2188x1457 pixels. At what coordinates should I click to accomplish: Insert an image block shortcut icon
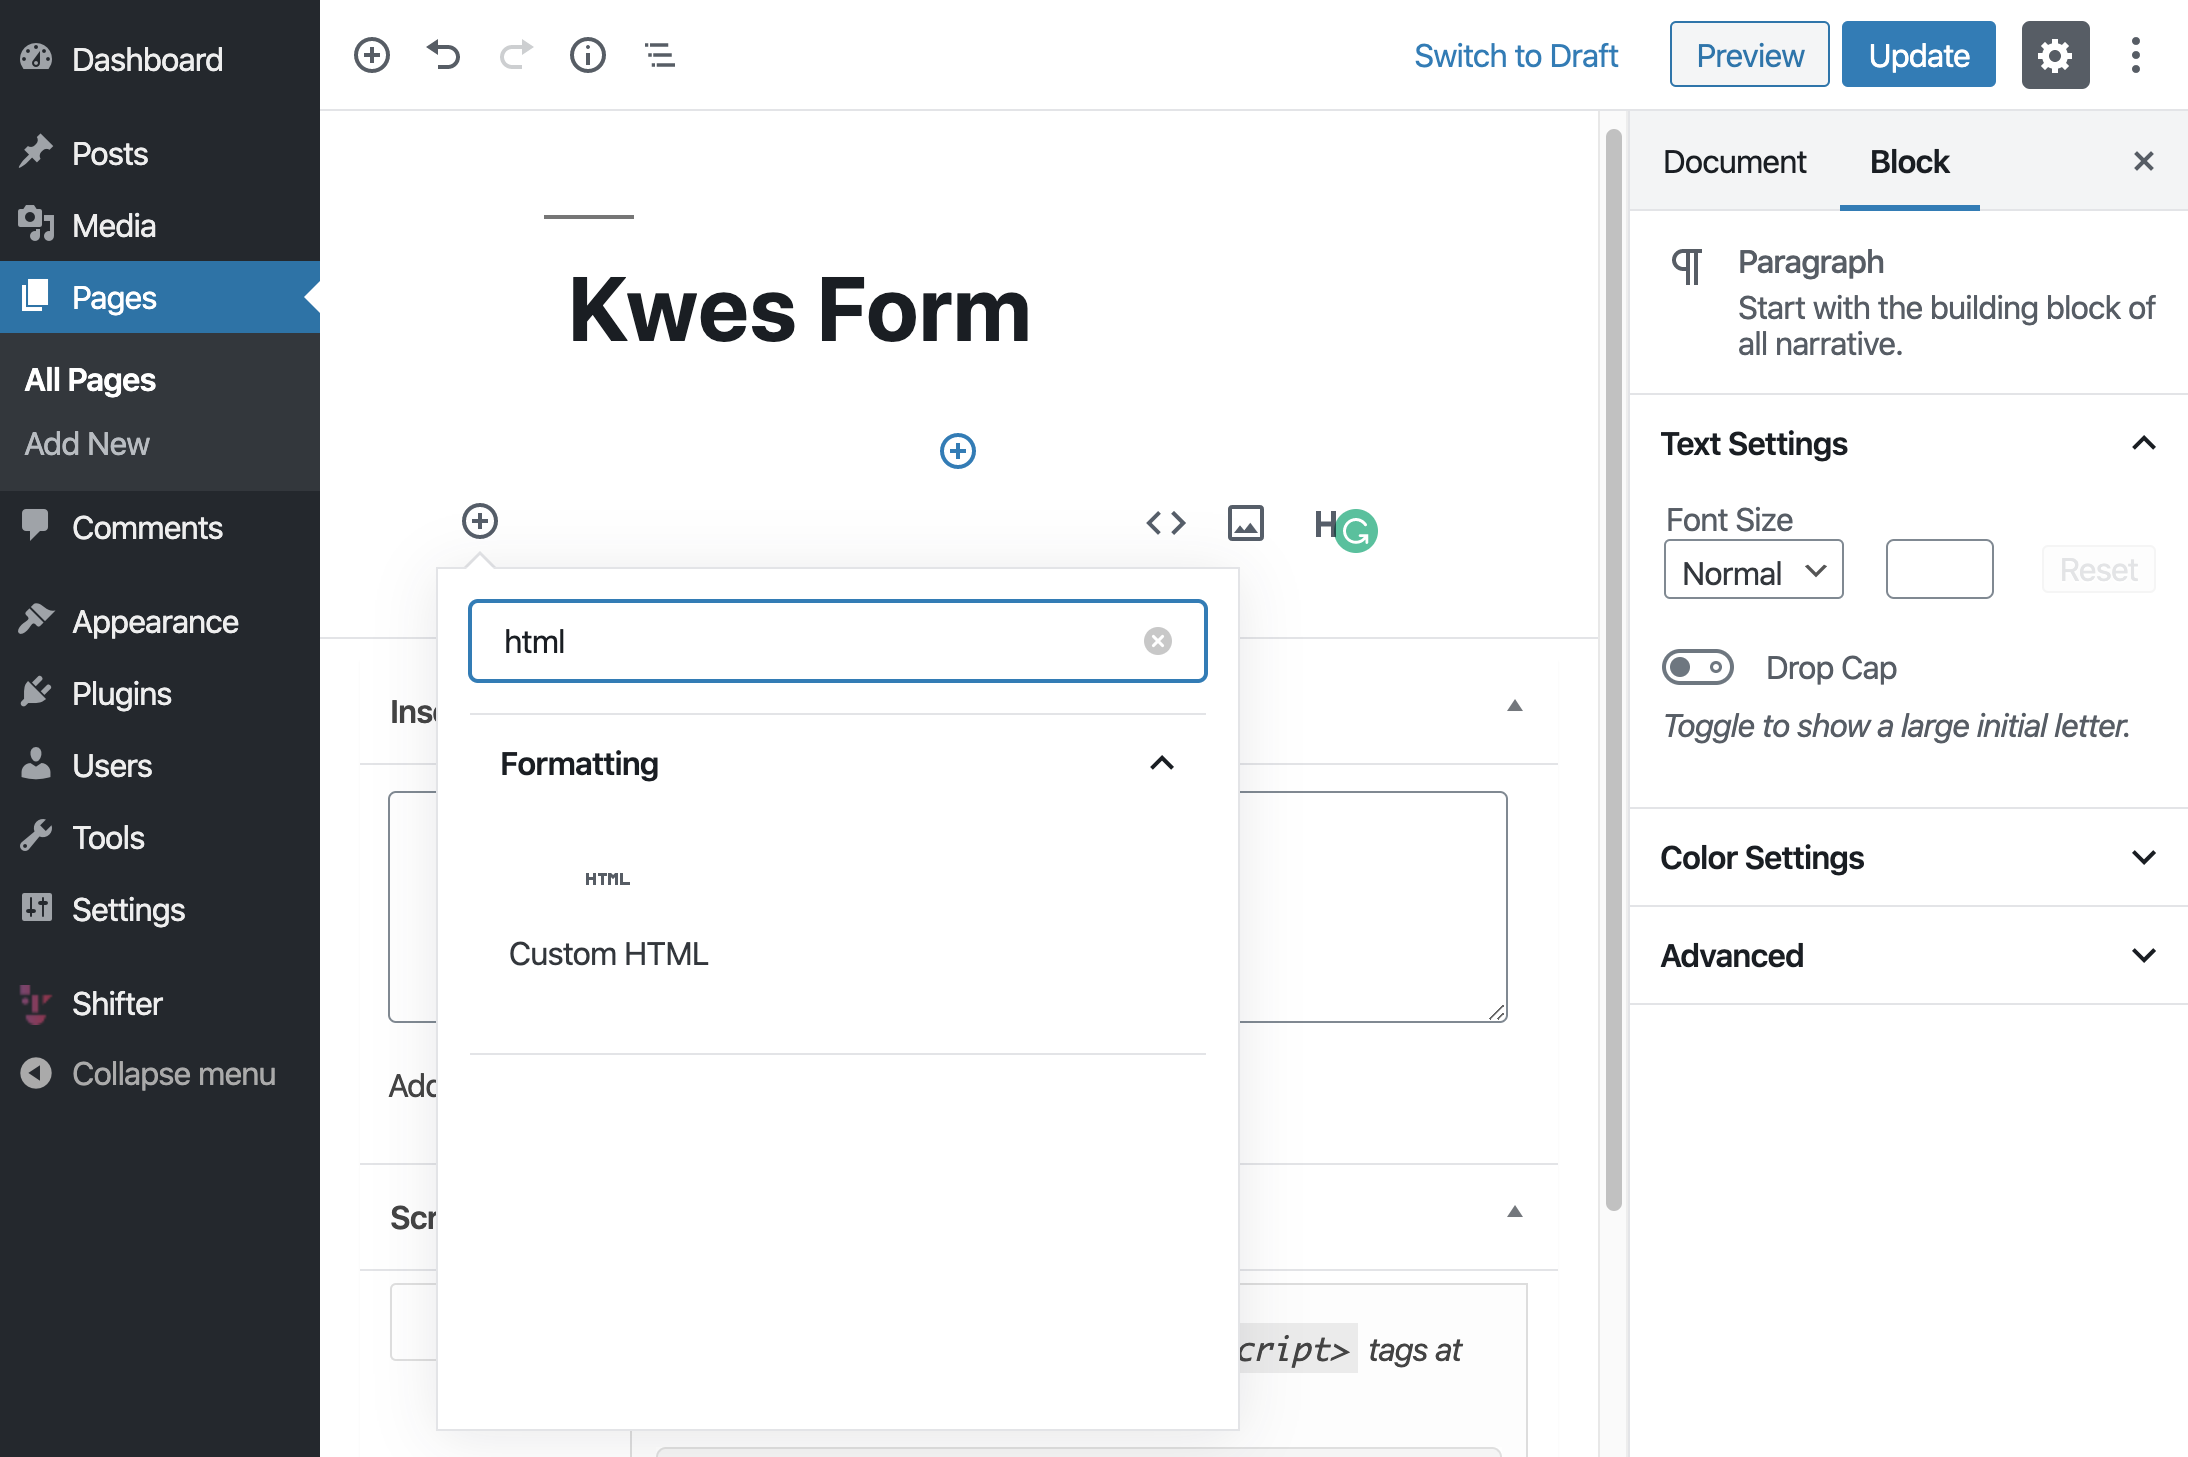(1246, 523)
